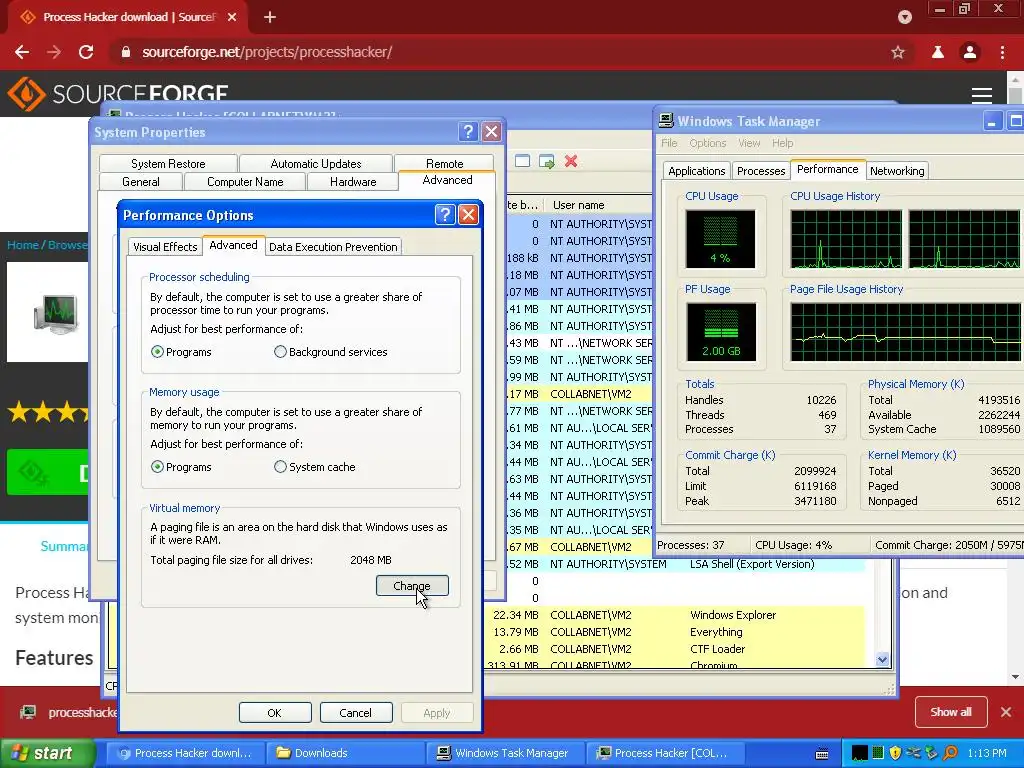Click the site lock icon in address bar

tap(126, 52)
